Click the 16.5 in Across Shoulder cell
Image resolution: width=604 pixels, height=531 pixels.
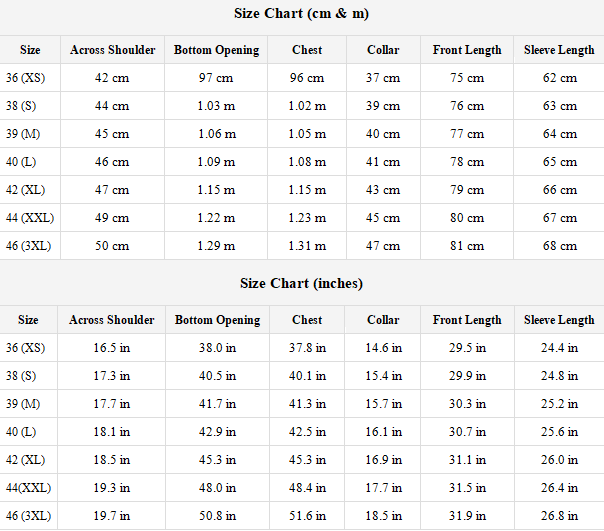(x=112, y=348)
